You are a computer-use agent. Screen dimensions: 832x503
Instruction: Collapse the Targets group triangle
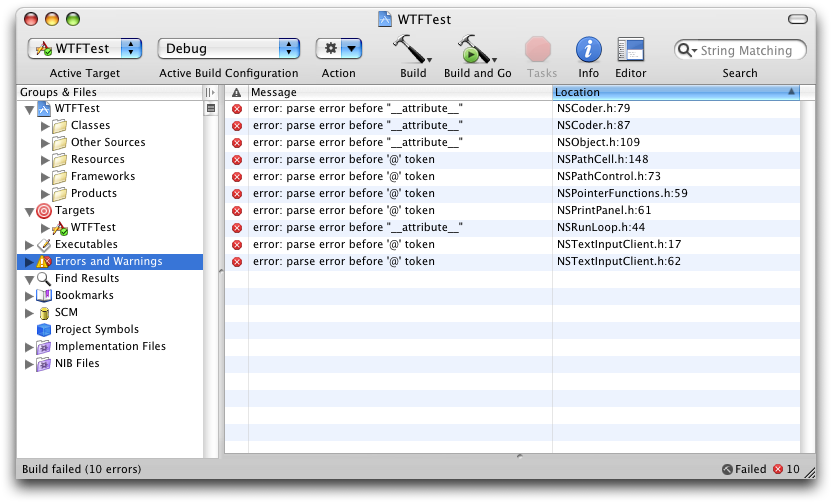pos(29,212)
